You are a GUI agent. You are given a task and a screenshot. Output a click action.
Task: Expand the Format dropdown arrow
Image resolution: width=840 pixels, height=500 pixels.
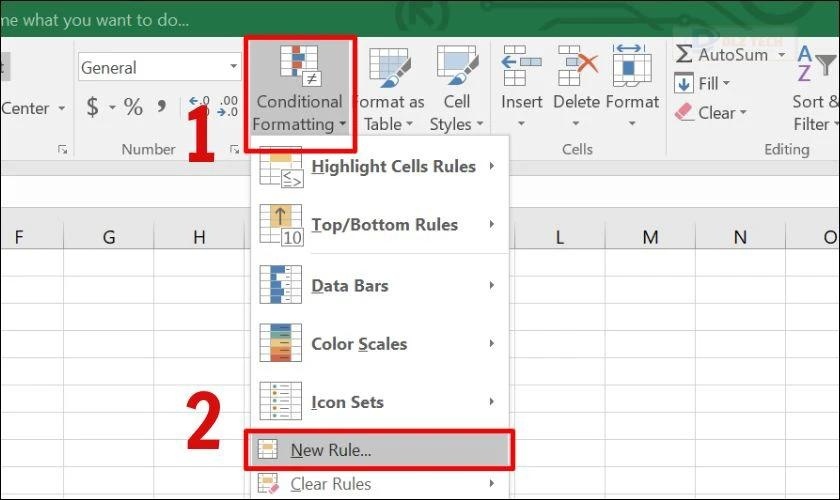point(632,124)
